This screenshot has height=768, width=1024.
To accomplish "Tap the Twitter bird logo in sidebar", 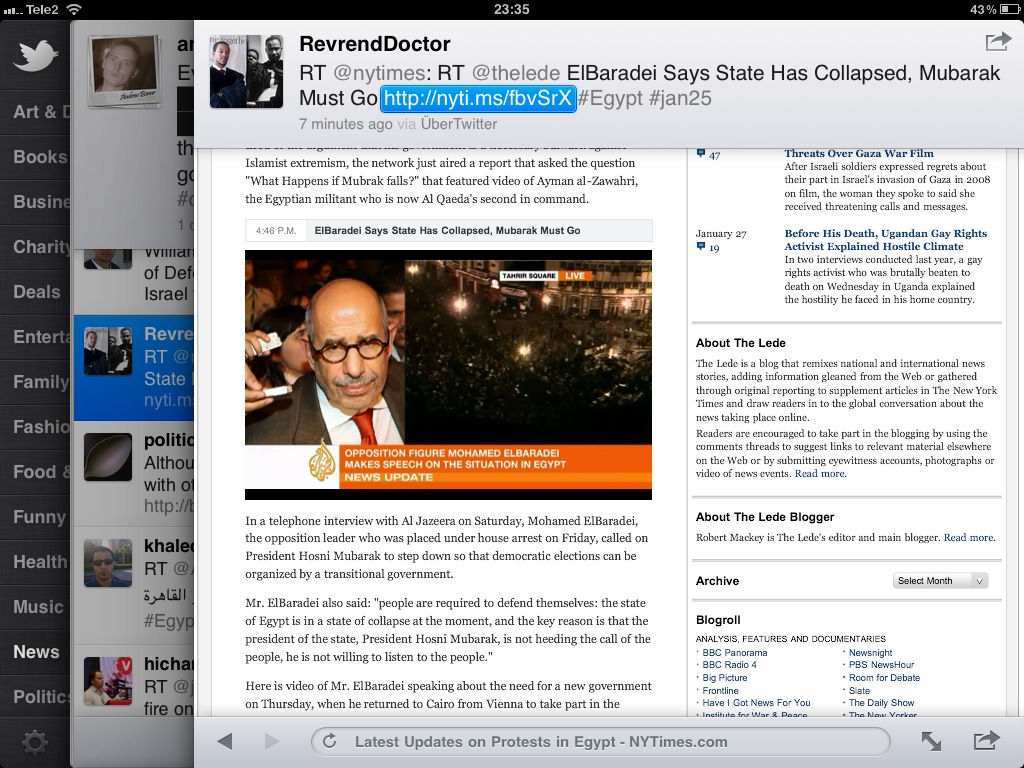I will [36, 56].
